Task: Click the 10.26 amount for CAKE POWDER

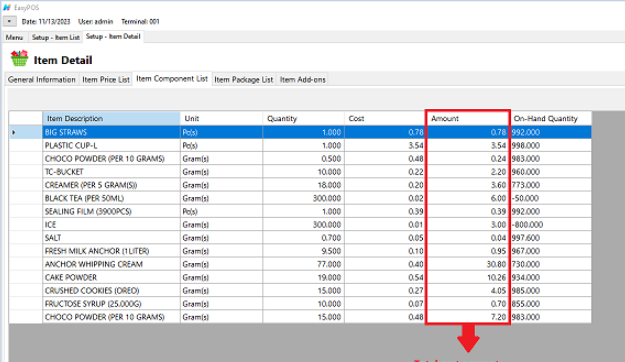Action: [x=468, y=277]
